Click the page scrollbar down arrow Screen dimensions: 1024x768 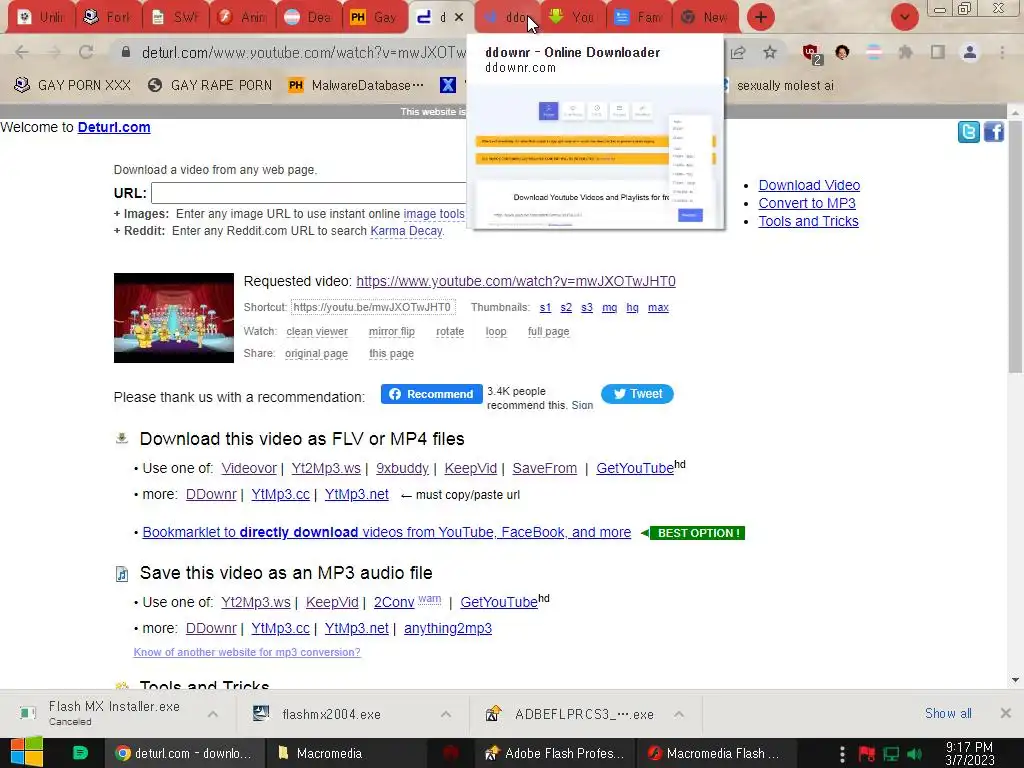[x=1015, y=680]
